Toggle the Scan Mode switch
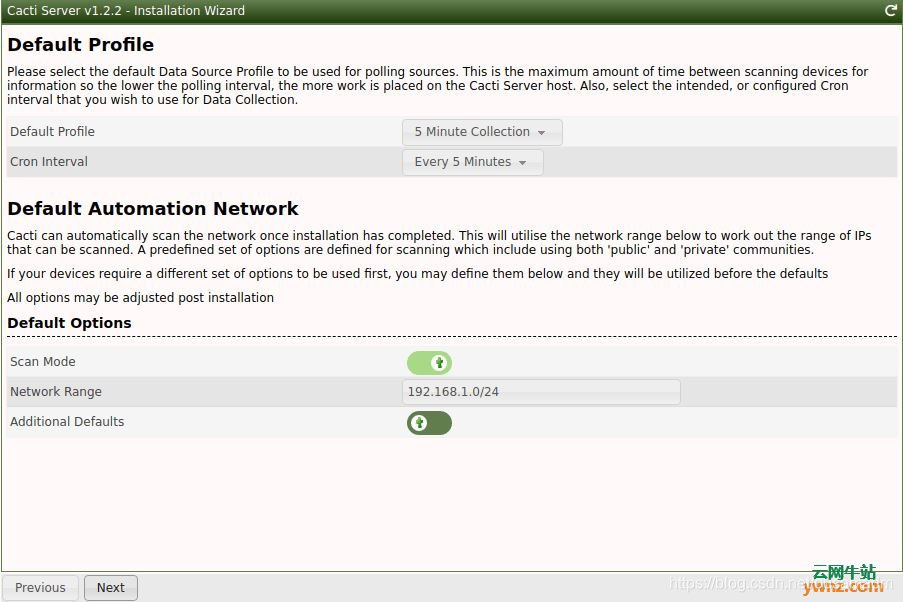This screenshot has height=602, width=903. pos(429,363)
